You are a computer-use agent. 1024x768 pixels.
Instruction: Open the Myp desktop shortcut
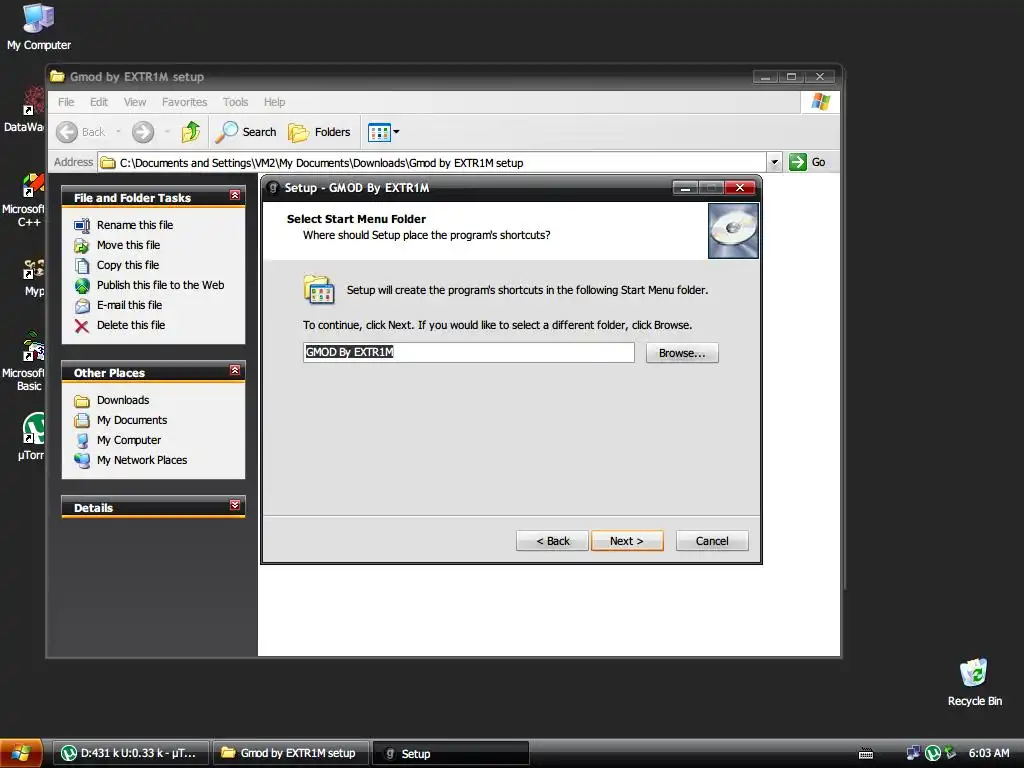34,278
